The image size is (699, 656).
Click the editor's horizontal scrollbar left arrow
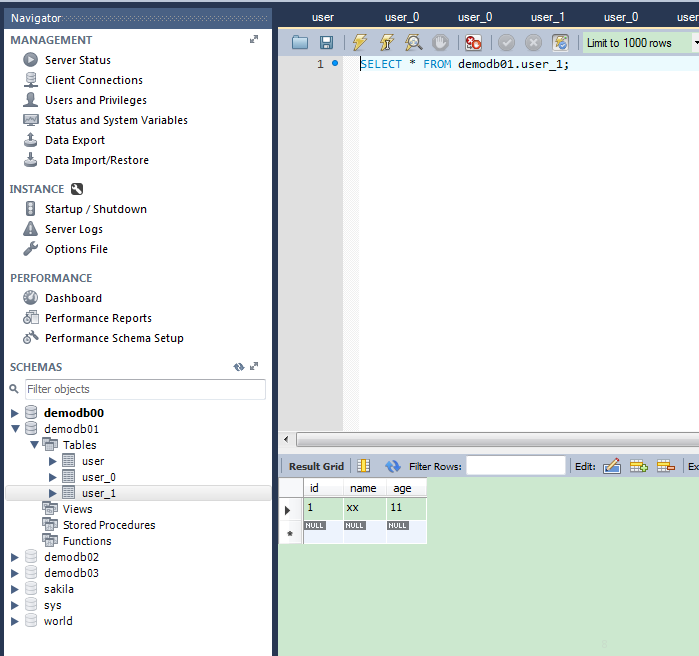click(286, 439)
